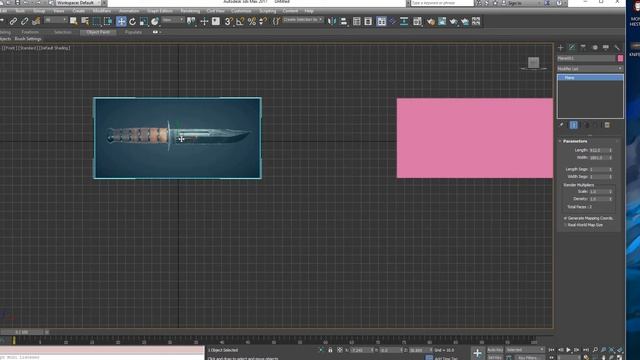Click Configure Modifier Sets icon
The height and width of the screenshot is (360, 640).
point(607,125)
